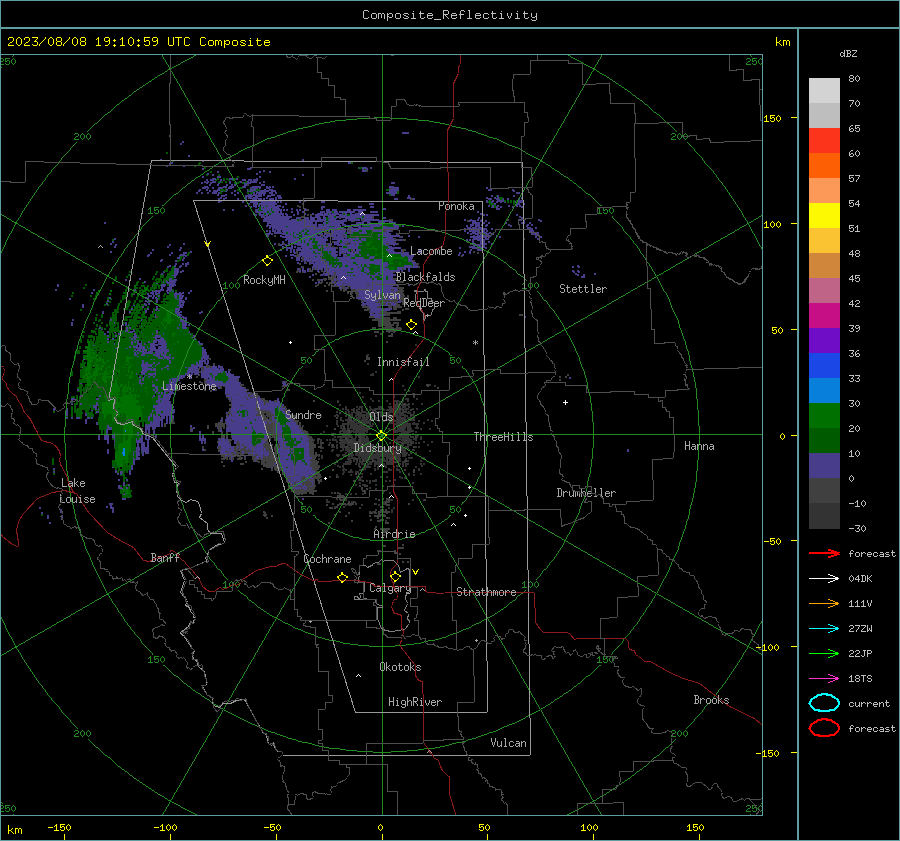
Task: Click the red forecast arrow in legend
Action: [824, 553]
